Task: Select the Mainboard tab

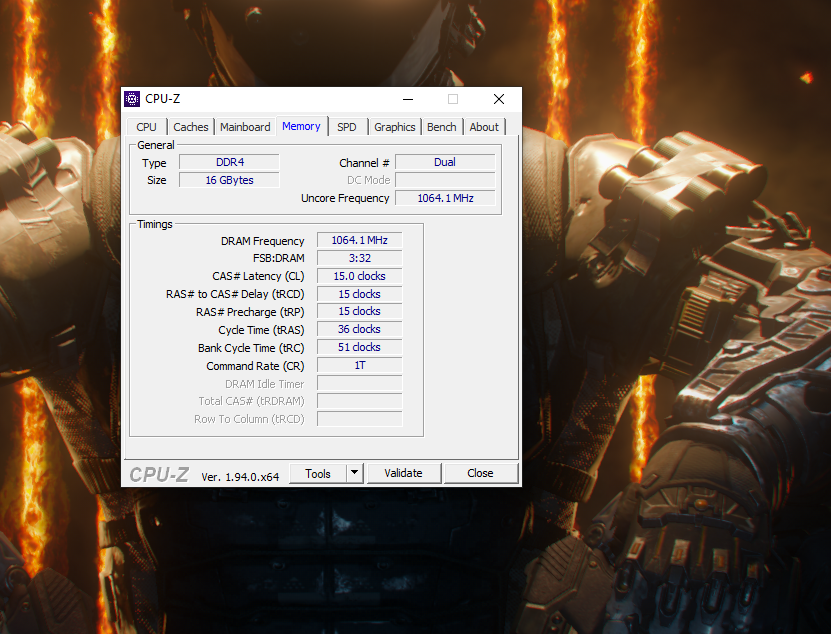Action: (x=245, y=127)
